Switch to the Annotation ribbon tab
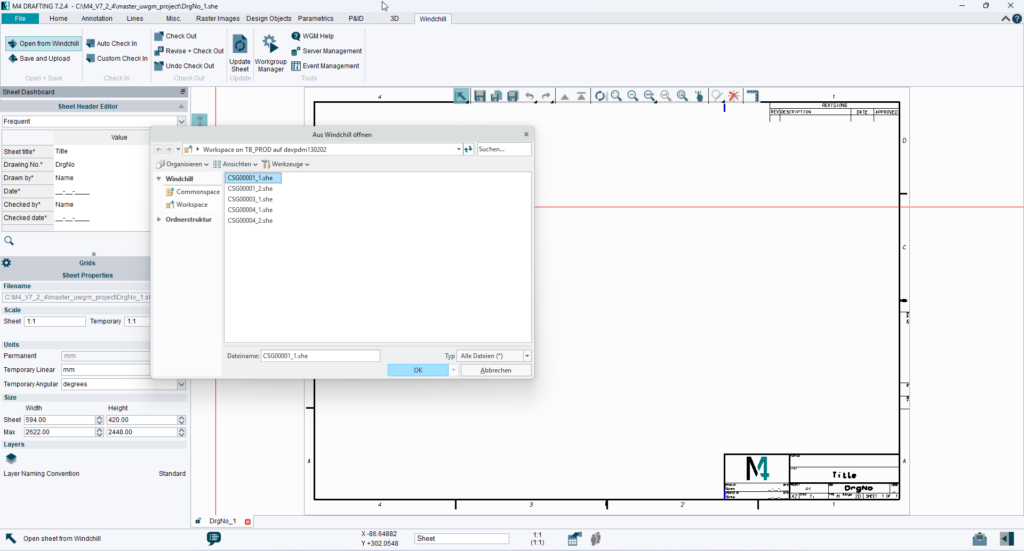The height and width of the screenshot is (551, 1024). tap(97, 18)
